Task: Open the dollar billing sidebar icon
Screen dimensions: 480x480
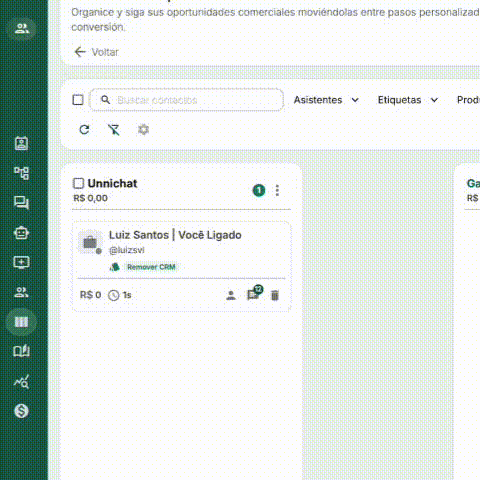Action: 21,411
